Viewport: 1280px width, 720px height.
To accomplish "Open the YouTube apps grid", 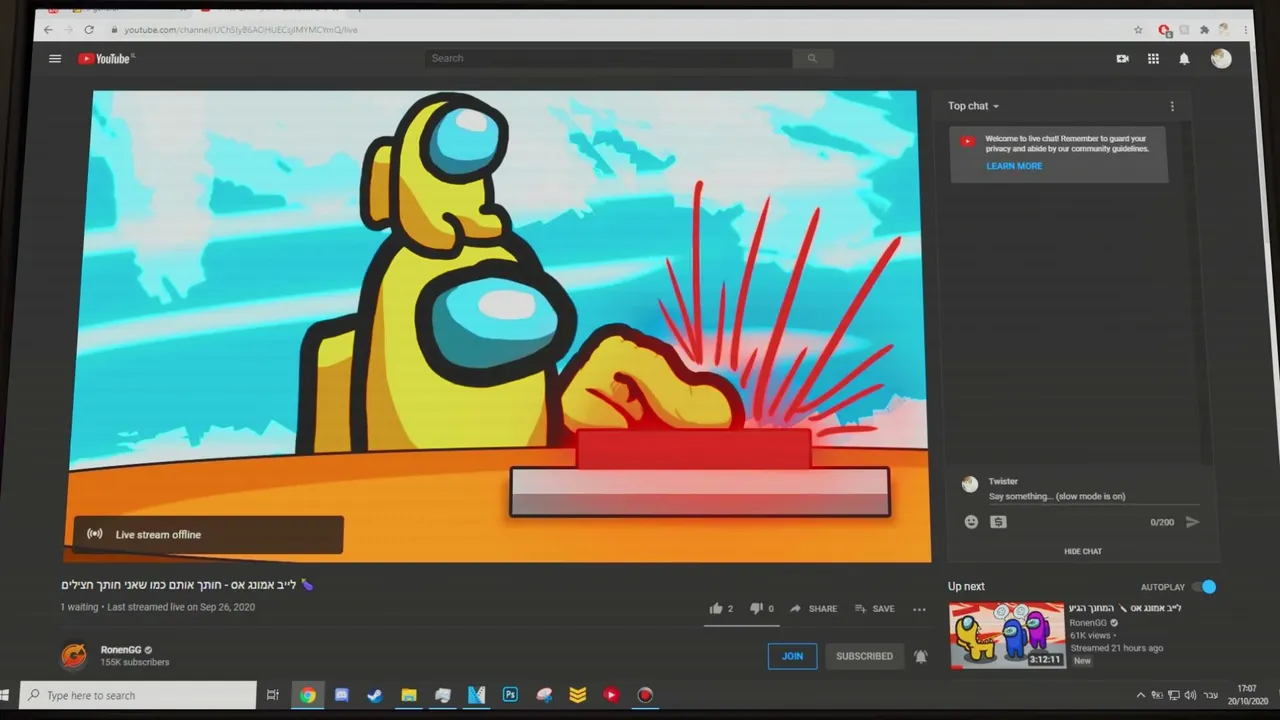I will coord(1153,59).
